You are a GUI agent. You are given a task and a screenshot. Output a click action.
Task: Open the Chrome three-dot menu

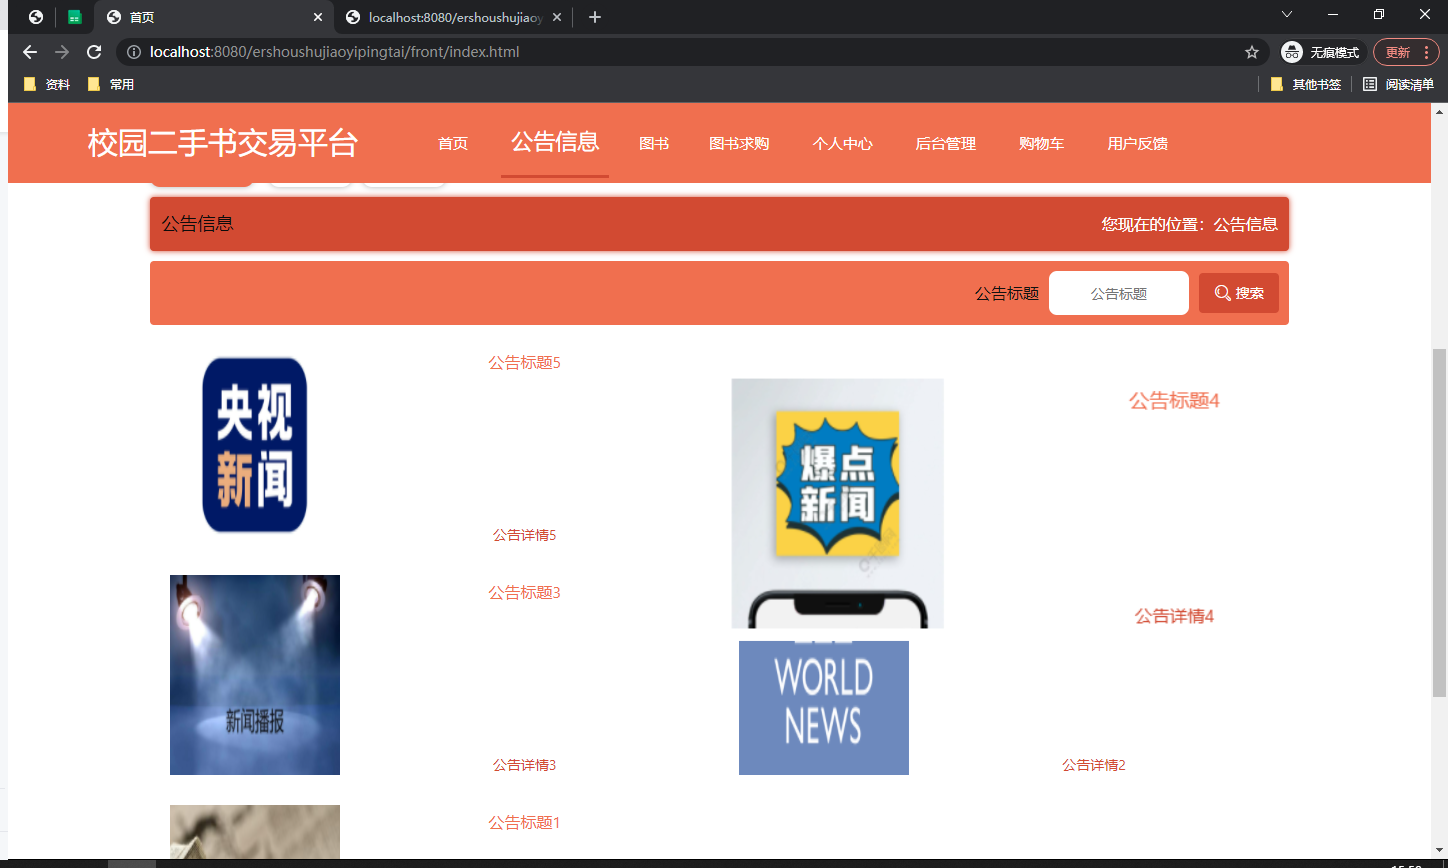pos(1427,52)
